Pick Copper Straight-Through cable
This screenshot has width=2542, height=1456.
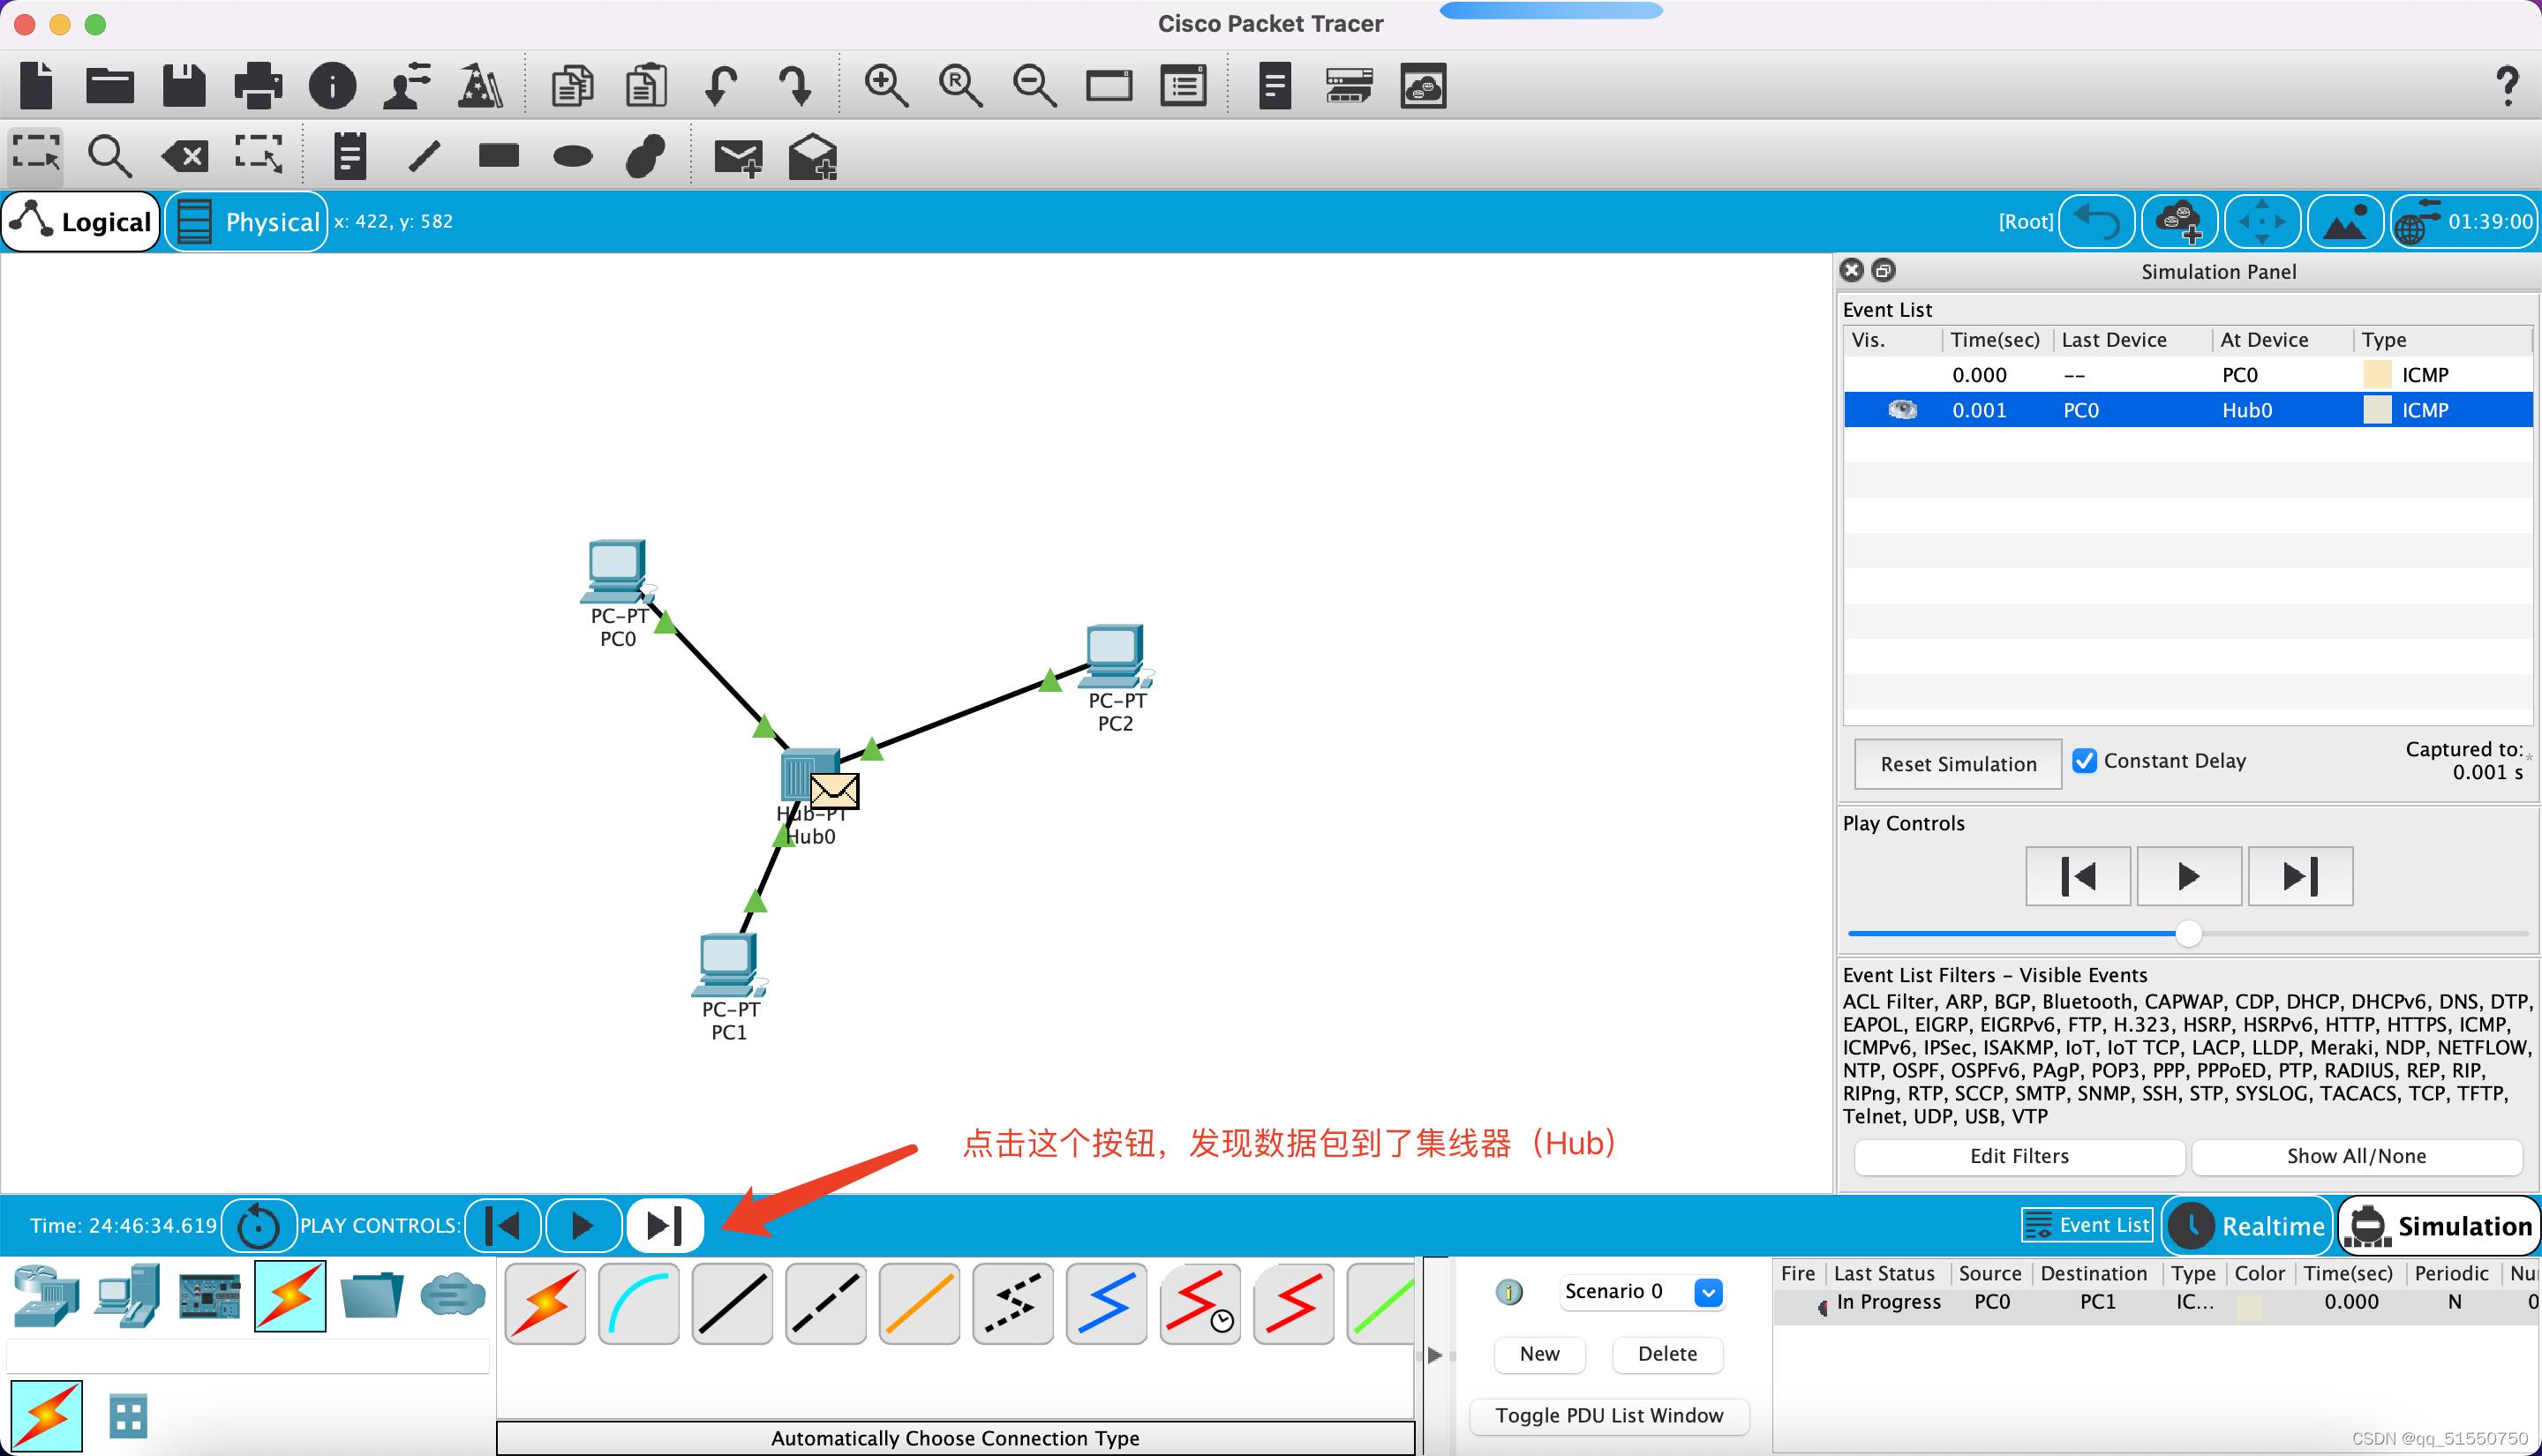732,1304
